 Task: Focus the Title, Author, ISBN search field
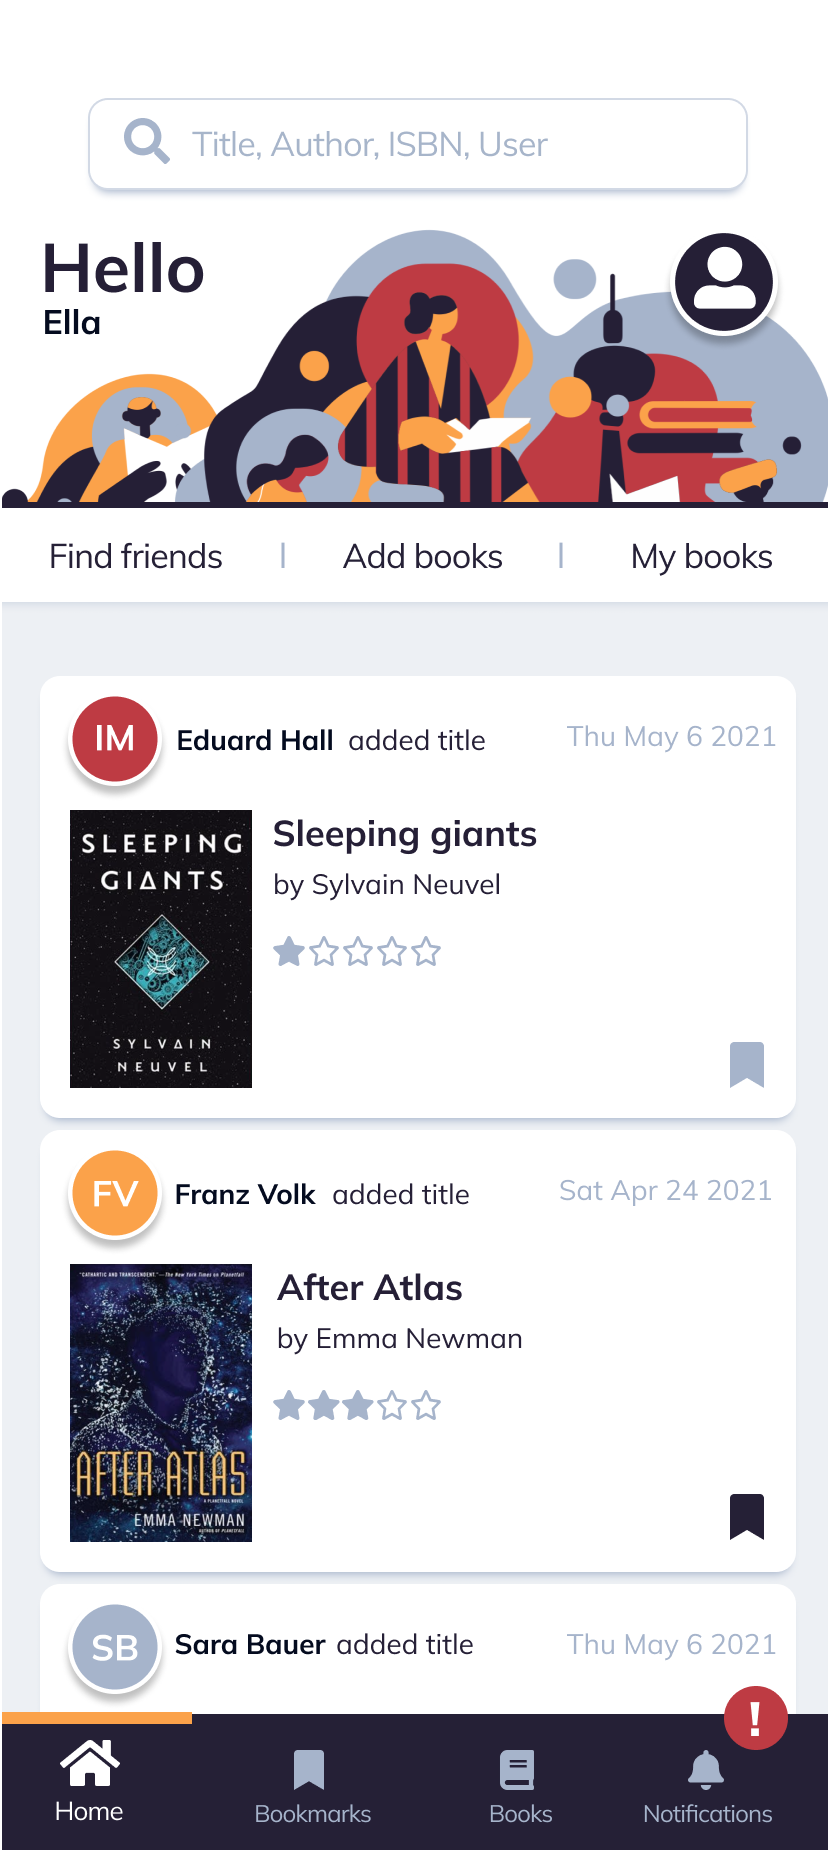point(418,144)
